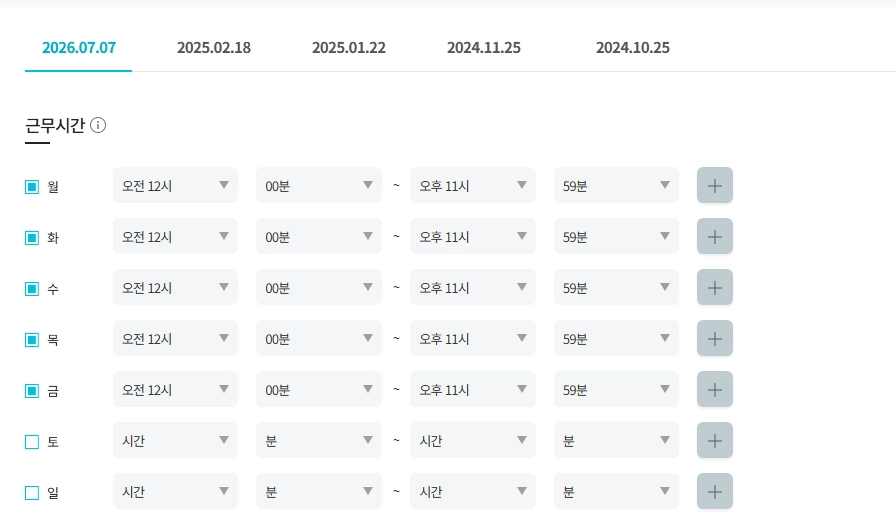The height and width of the screenshot is (522, 896).
Task: Add a time slot for 월 with plus
Action: click(x=714, y=185)
